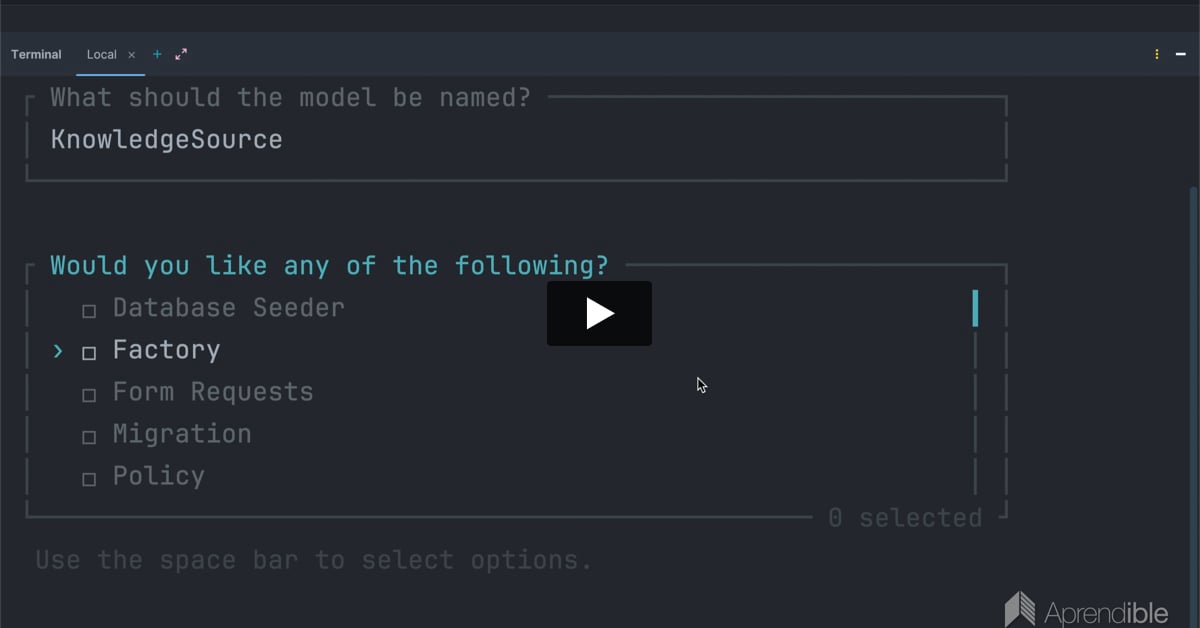The height and width of the screenshot is (628, 1200).
Task: Tick the Migration checkbox
Action: [x=89, y=437]
